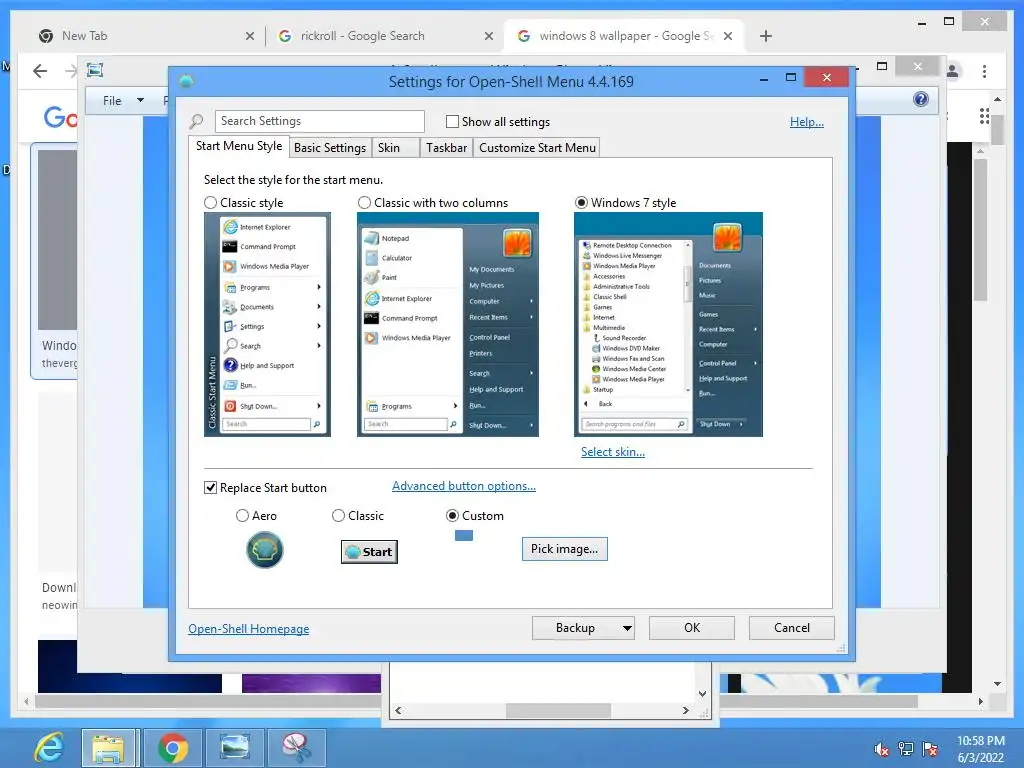Image resolution: width=1024 pixels, height=768 pixels.
Task: Select Classic with two columns option
Action: [364, 202]
